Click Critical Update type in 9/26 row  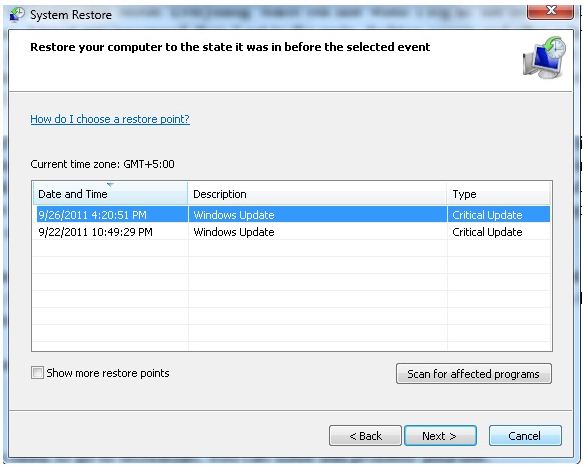(x=487, y=215)
